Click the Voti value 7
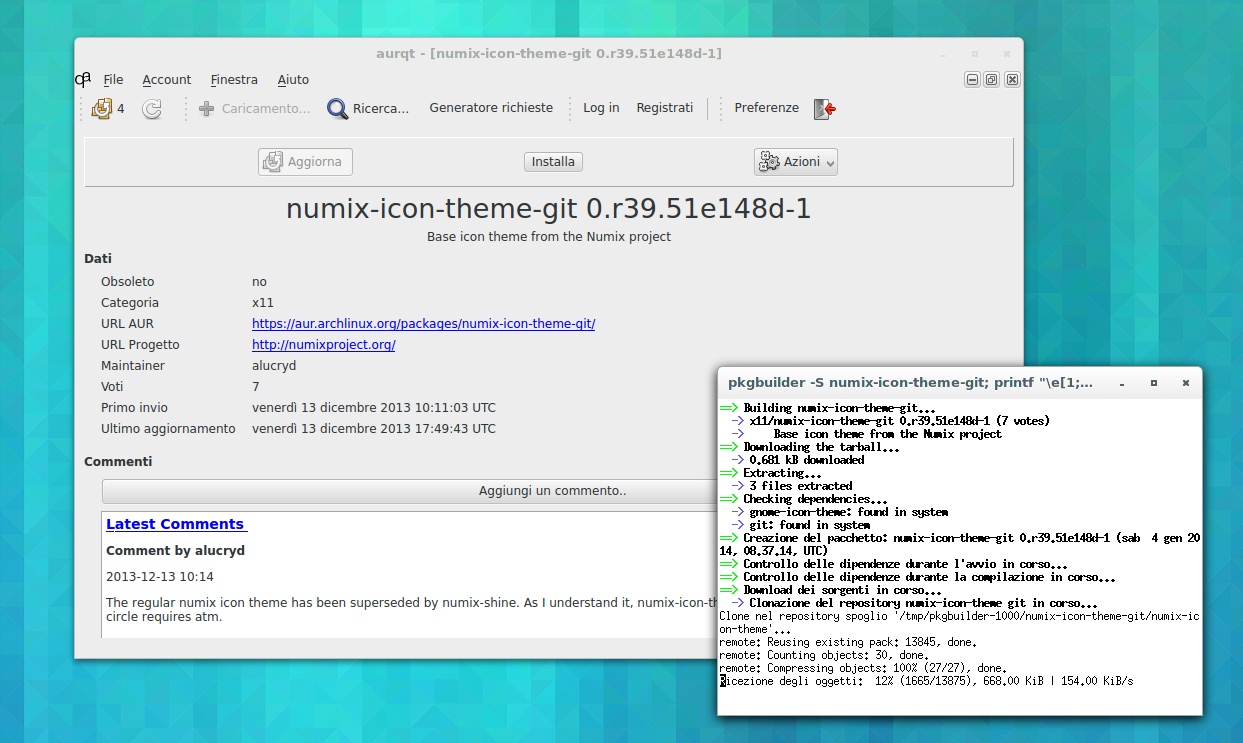This screenshot has width=1243, height=743. pos(256,387)
